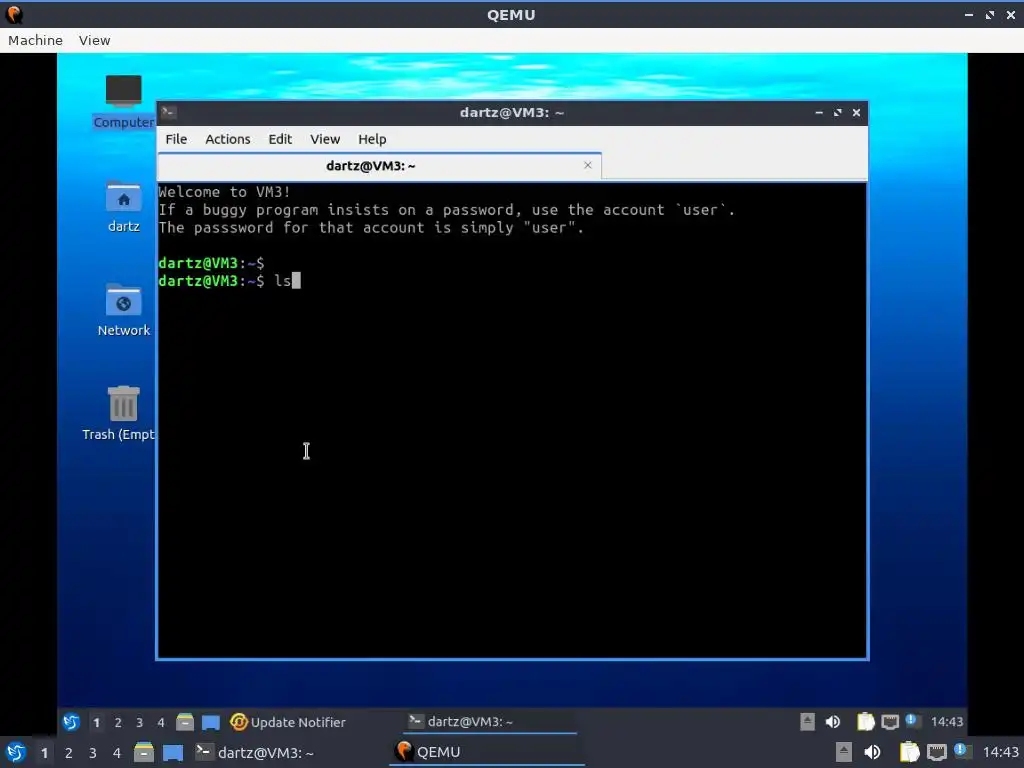This screenshot has height=768, width=1024.
Task: Click the guest panel clock 14:43
Action: [x=947, y=722]
